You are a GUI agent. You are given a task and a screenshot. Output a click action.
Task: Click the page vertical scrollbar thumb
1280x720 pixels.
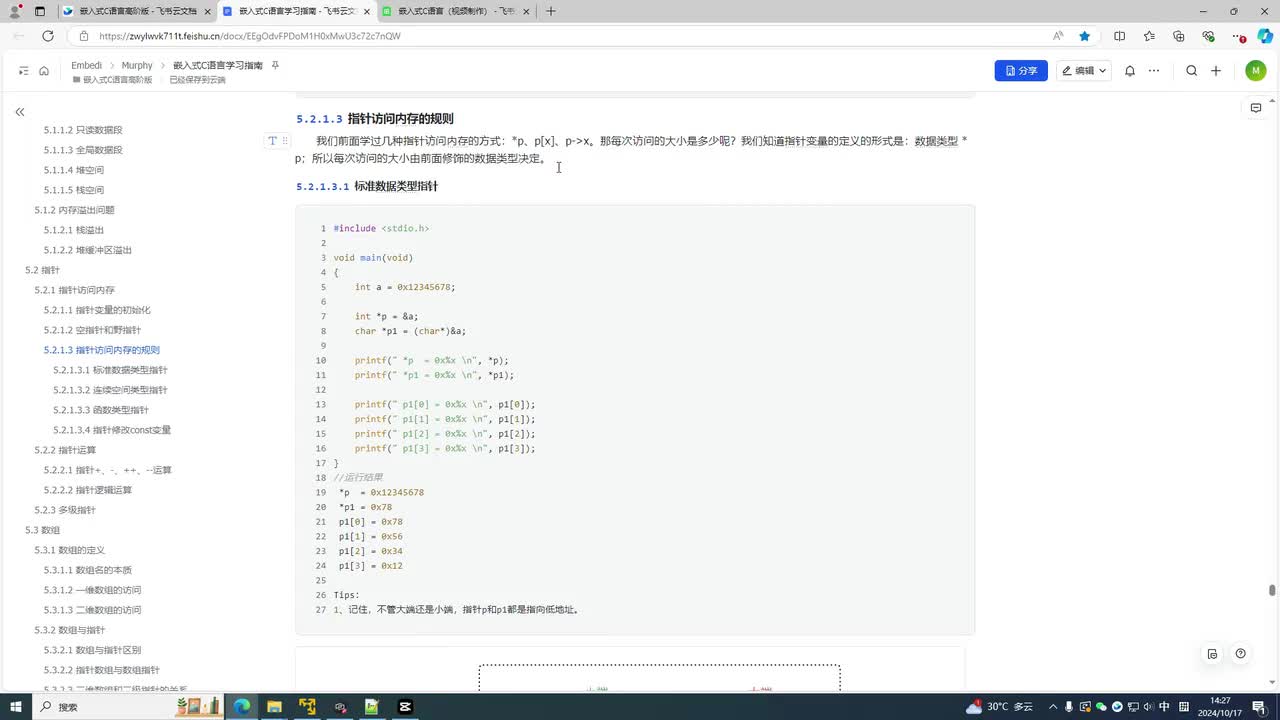click(x=1272, y=590)
